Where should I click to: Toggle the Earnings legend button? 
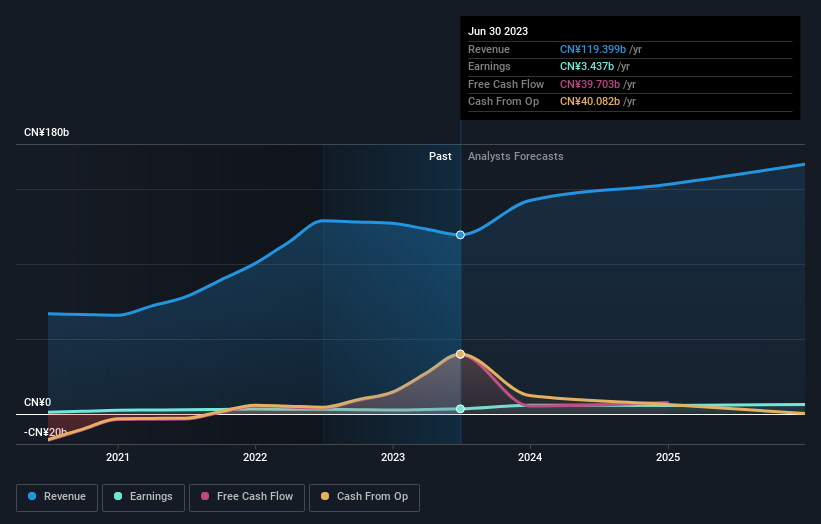tap(143, 497)
